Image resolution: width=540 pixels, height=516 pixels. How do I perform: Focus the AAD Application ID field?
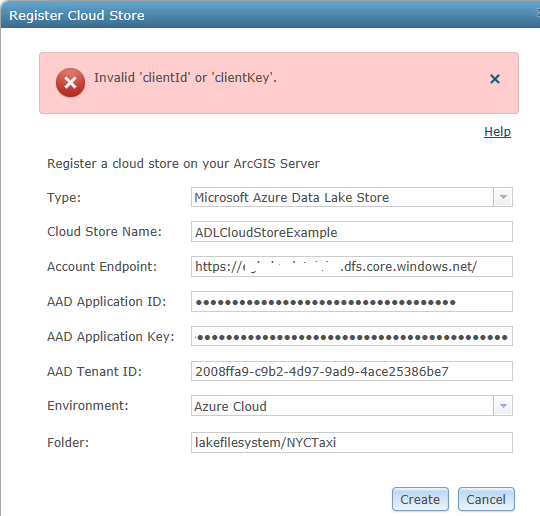pyautogui.click(x=352, y=302)
